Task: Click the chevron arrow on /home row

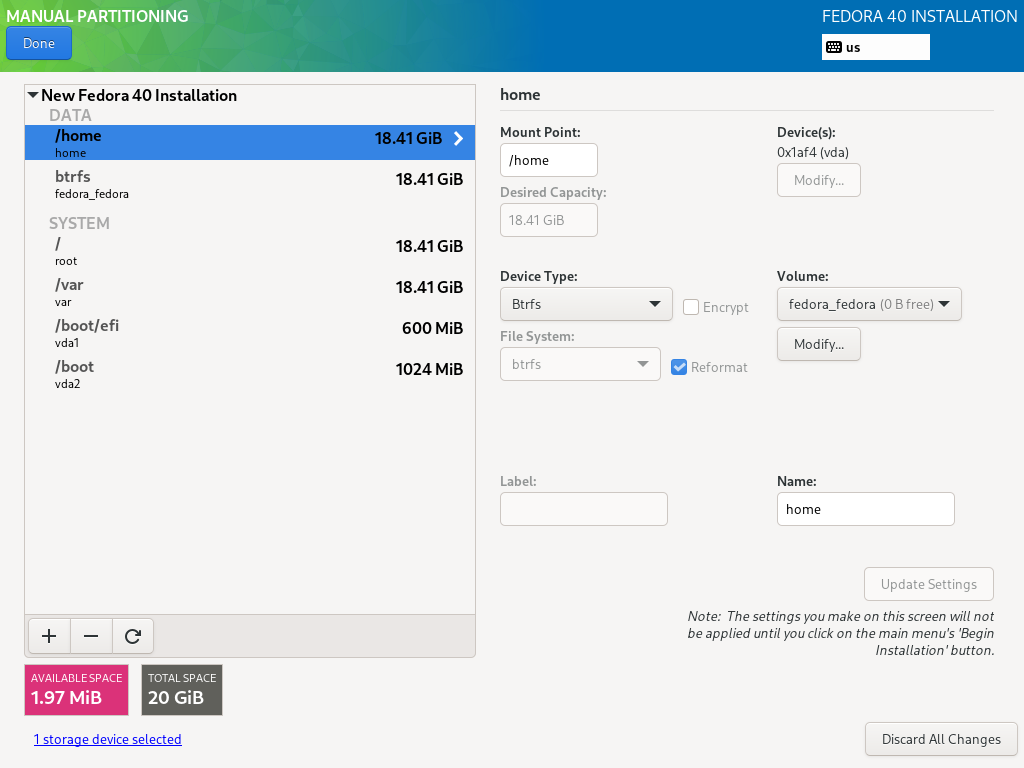Action: (x=458, y=138)
